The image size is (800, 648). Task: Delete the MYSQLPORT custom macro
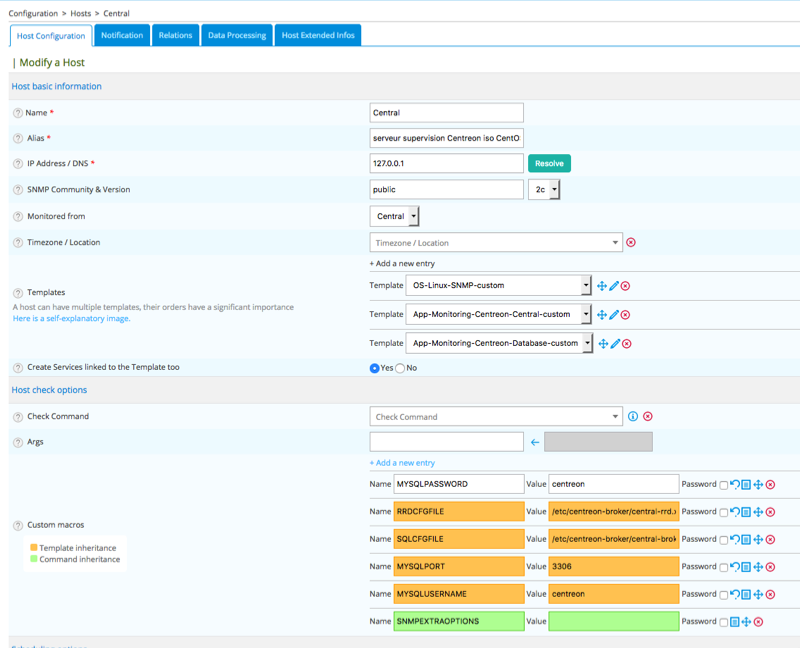[x=770, y=567]
